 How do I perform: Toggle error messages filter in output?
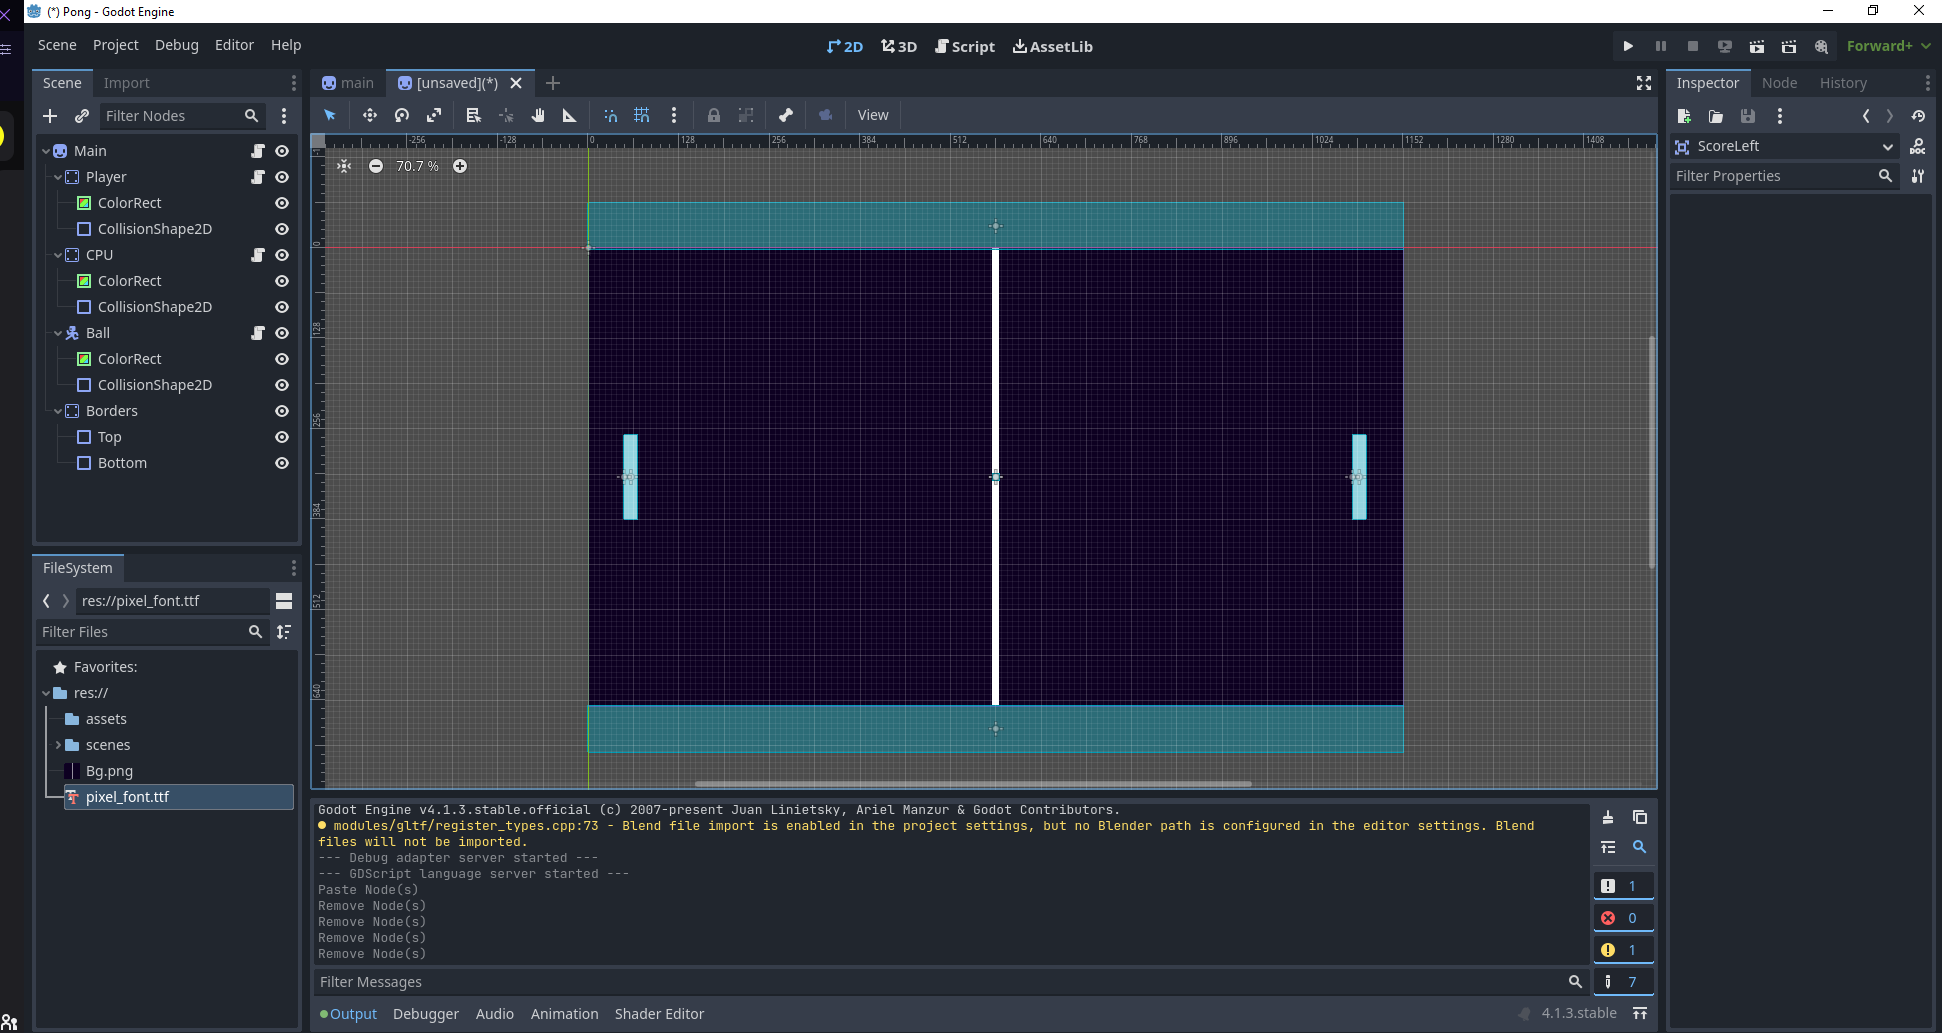1622,918
